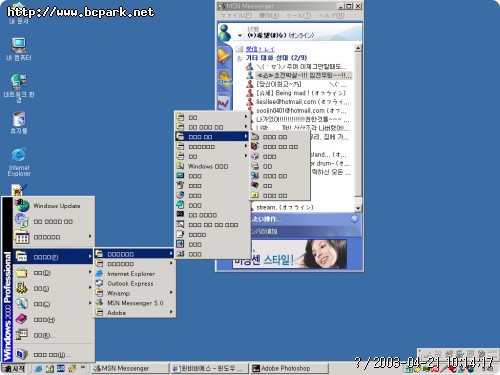Open the stock chart tab in MSN Messenger
The width and height of the screenshot is (500, 375).
[x=224, y=102]
